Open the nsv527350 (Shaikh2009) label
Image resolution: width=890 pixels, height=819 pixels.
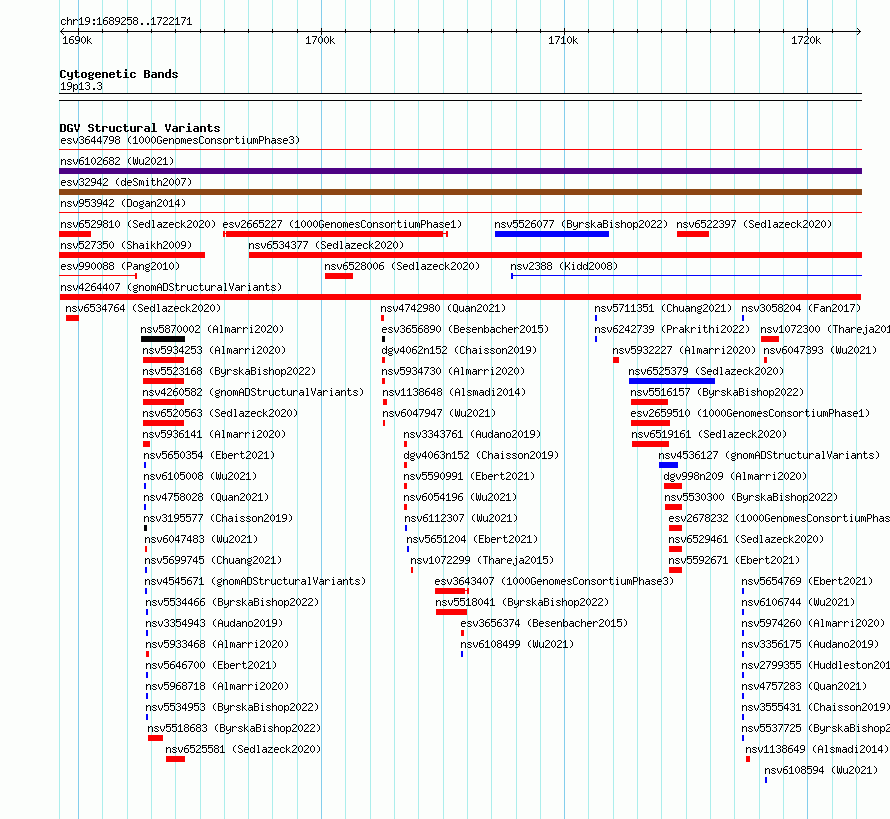point(126,245)
